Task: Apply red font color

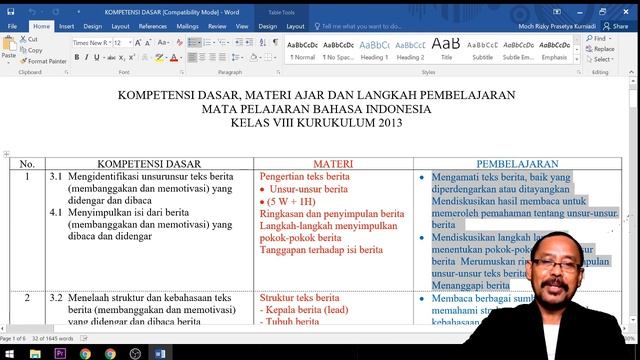Action: pyautogui.click(x=174, y=58)
